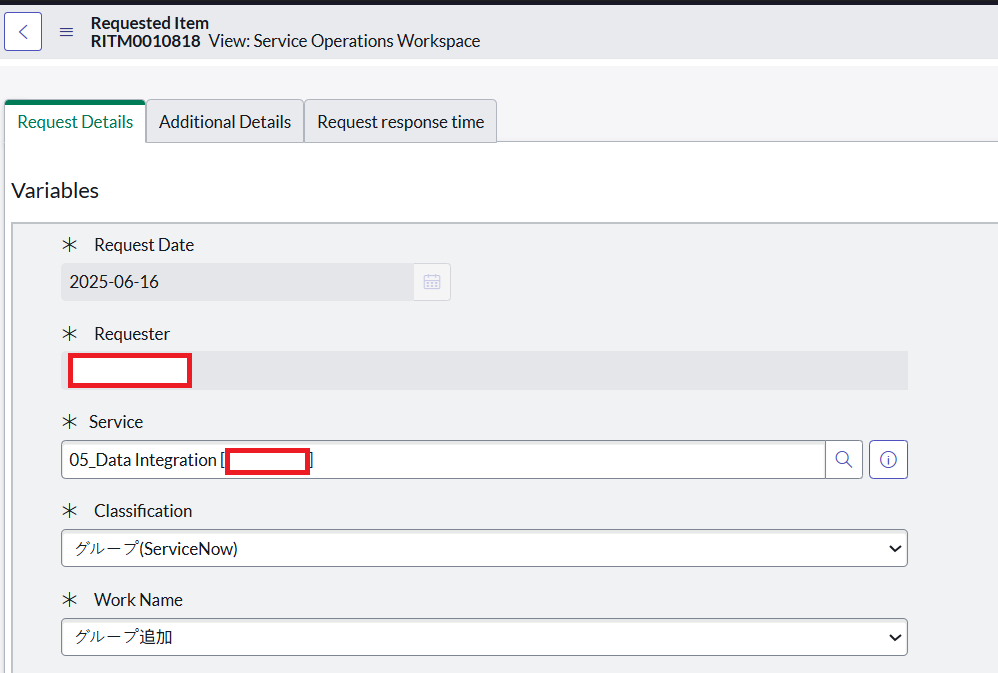998x673 pixels.
Task: Switch to the Additional Details tab
Action: point(224,121)
